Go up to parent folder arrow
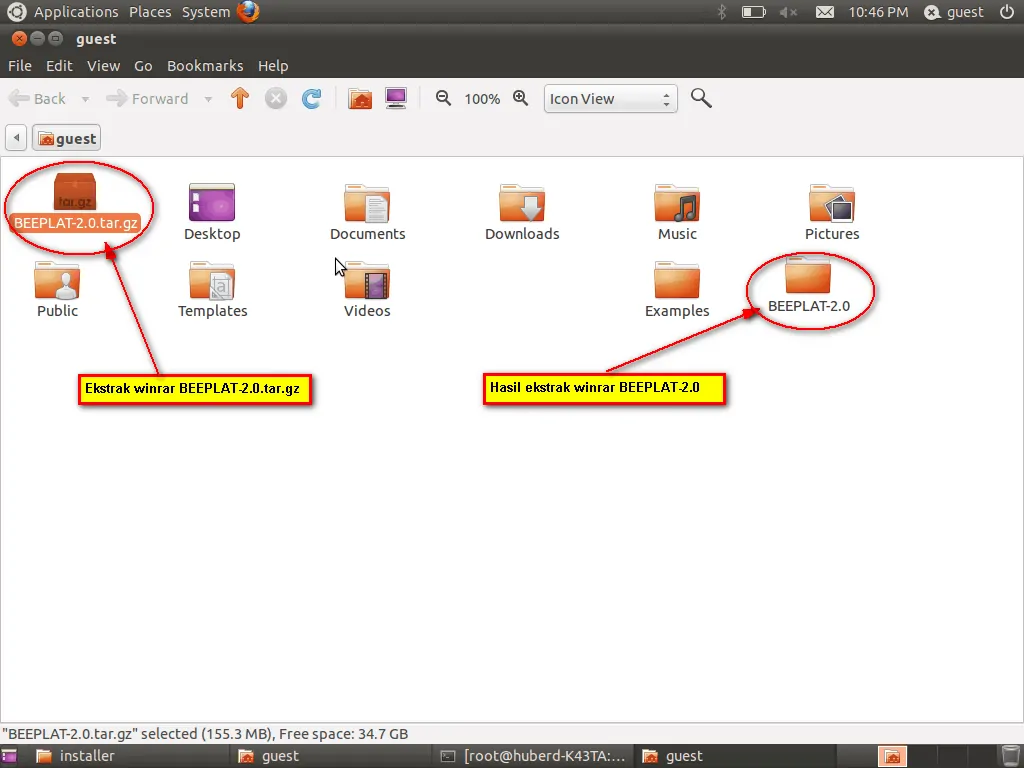This screenshot has width=1024, height=768. coord(240,99)
